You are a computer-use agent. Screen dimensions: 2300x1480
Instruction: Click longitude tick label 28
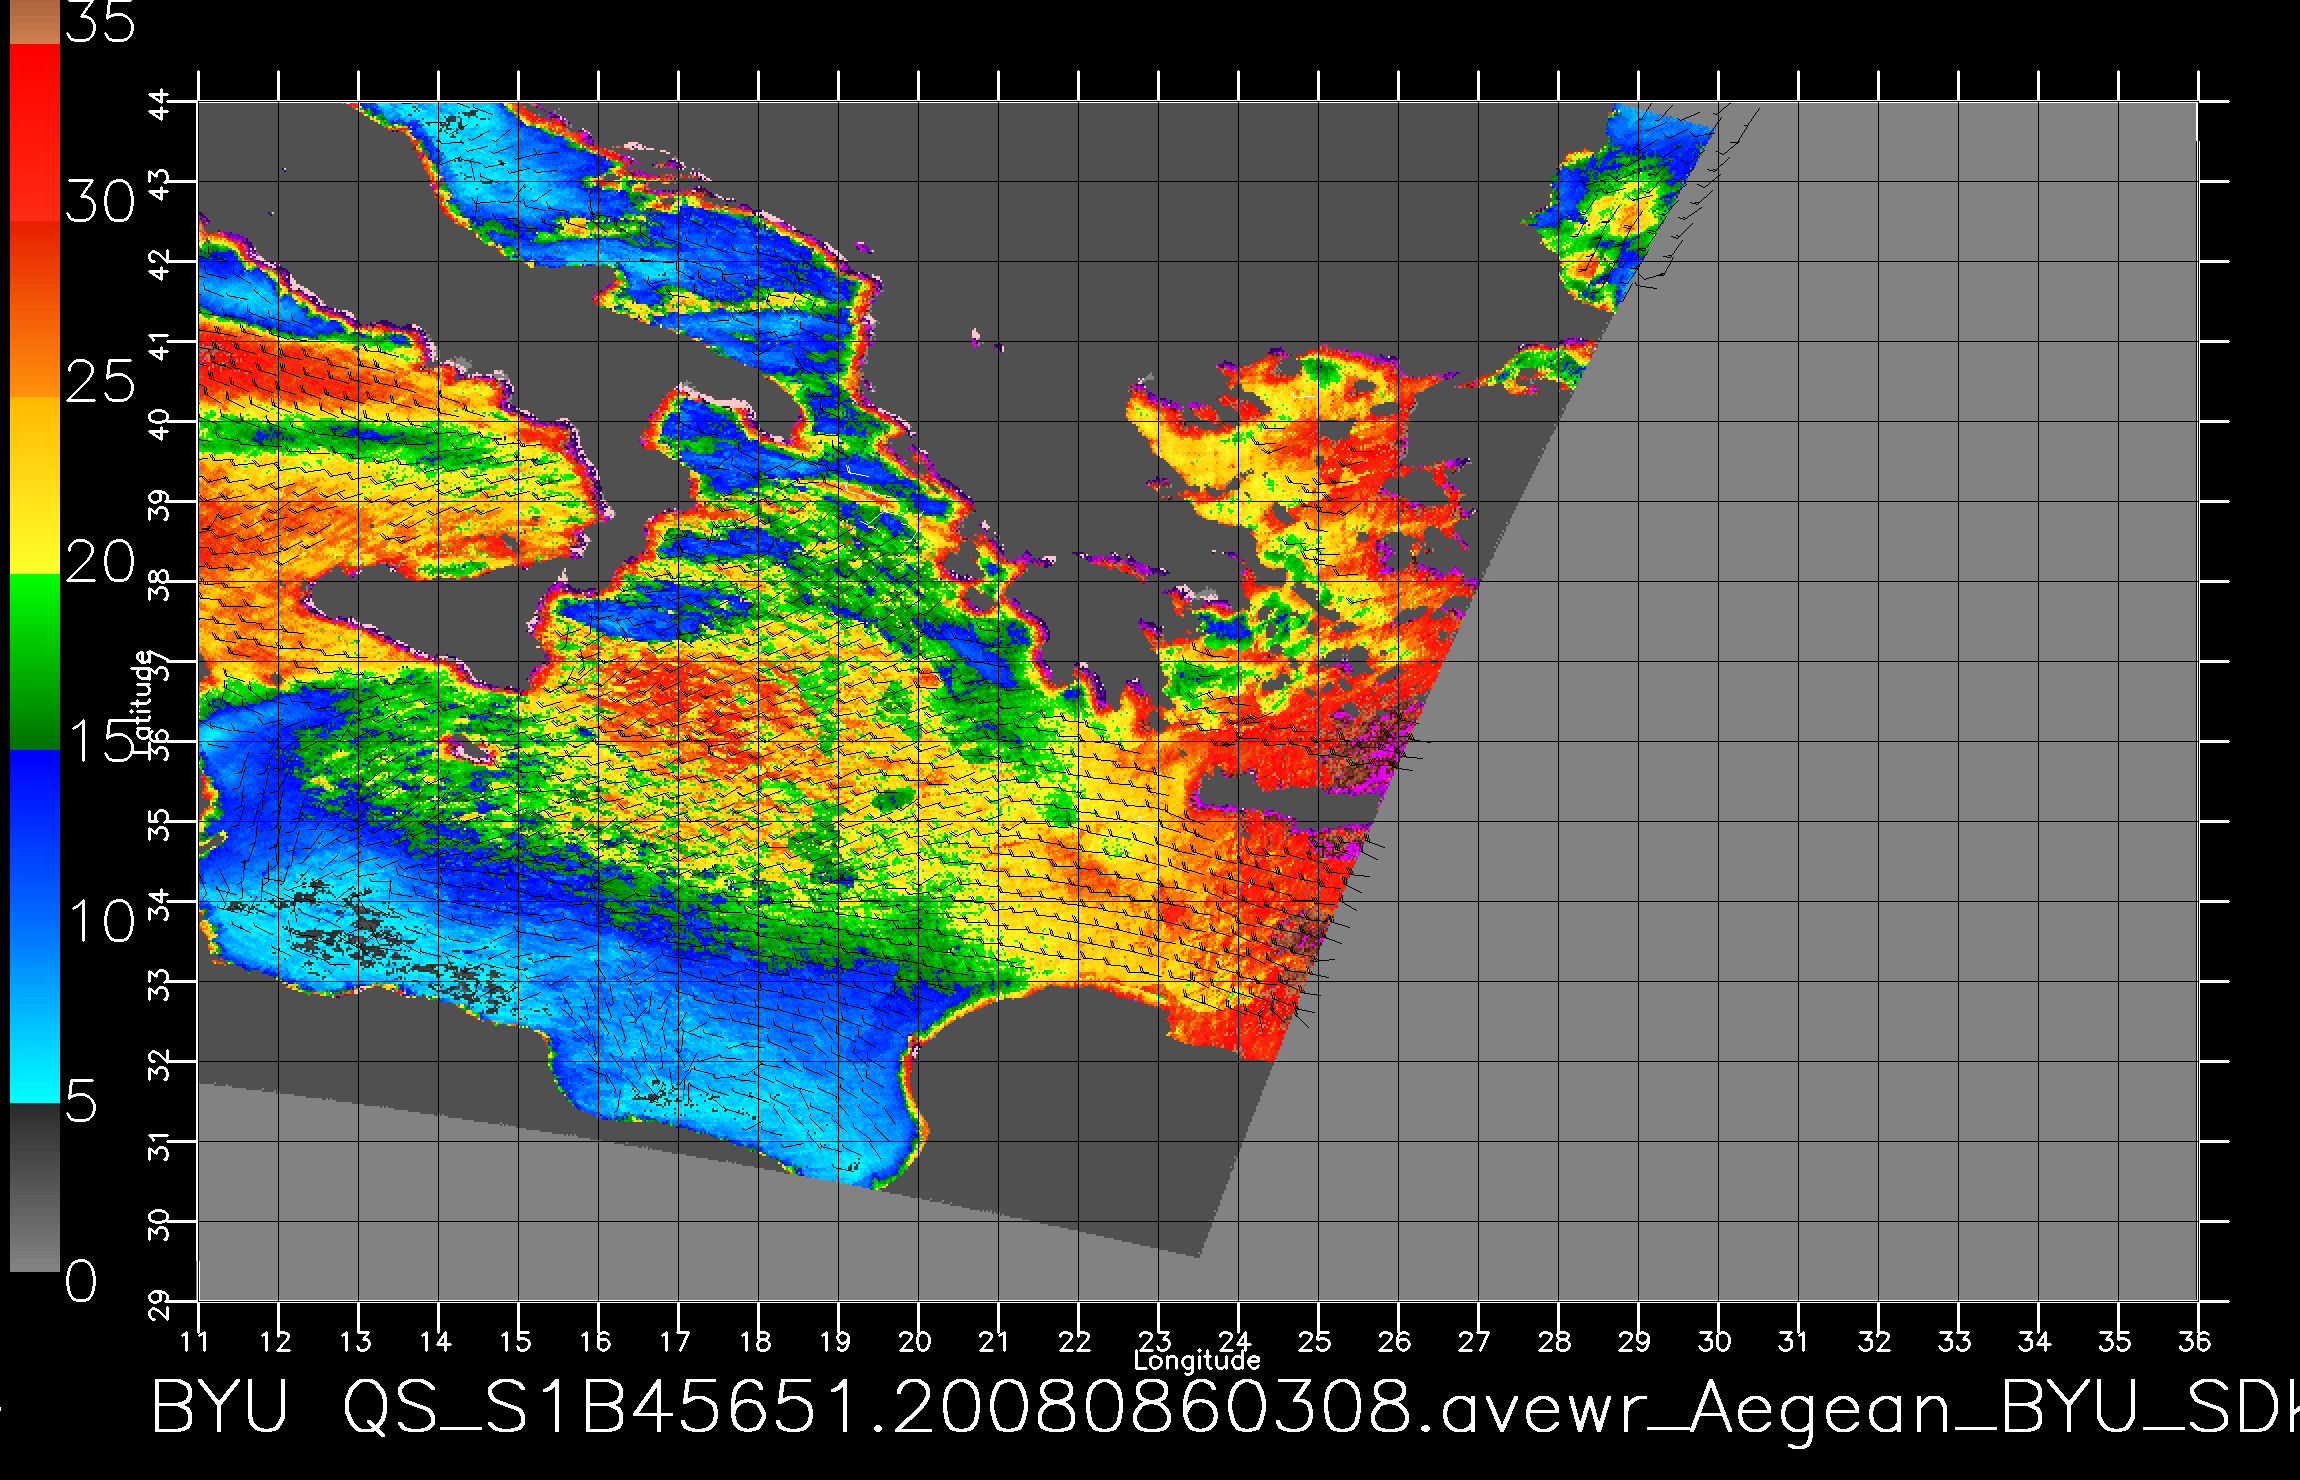pos(1555,1341)
